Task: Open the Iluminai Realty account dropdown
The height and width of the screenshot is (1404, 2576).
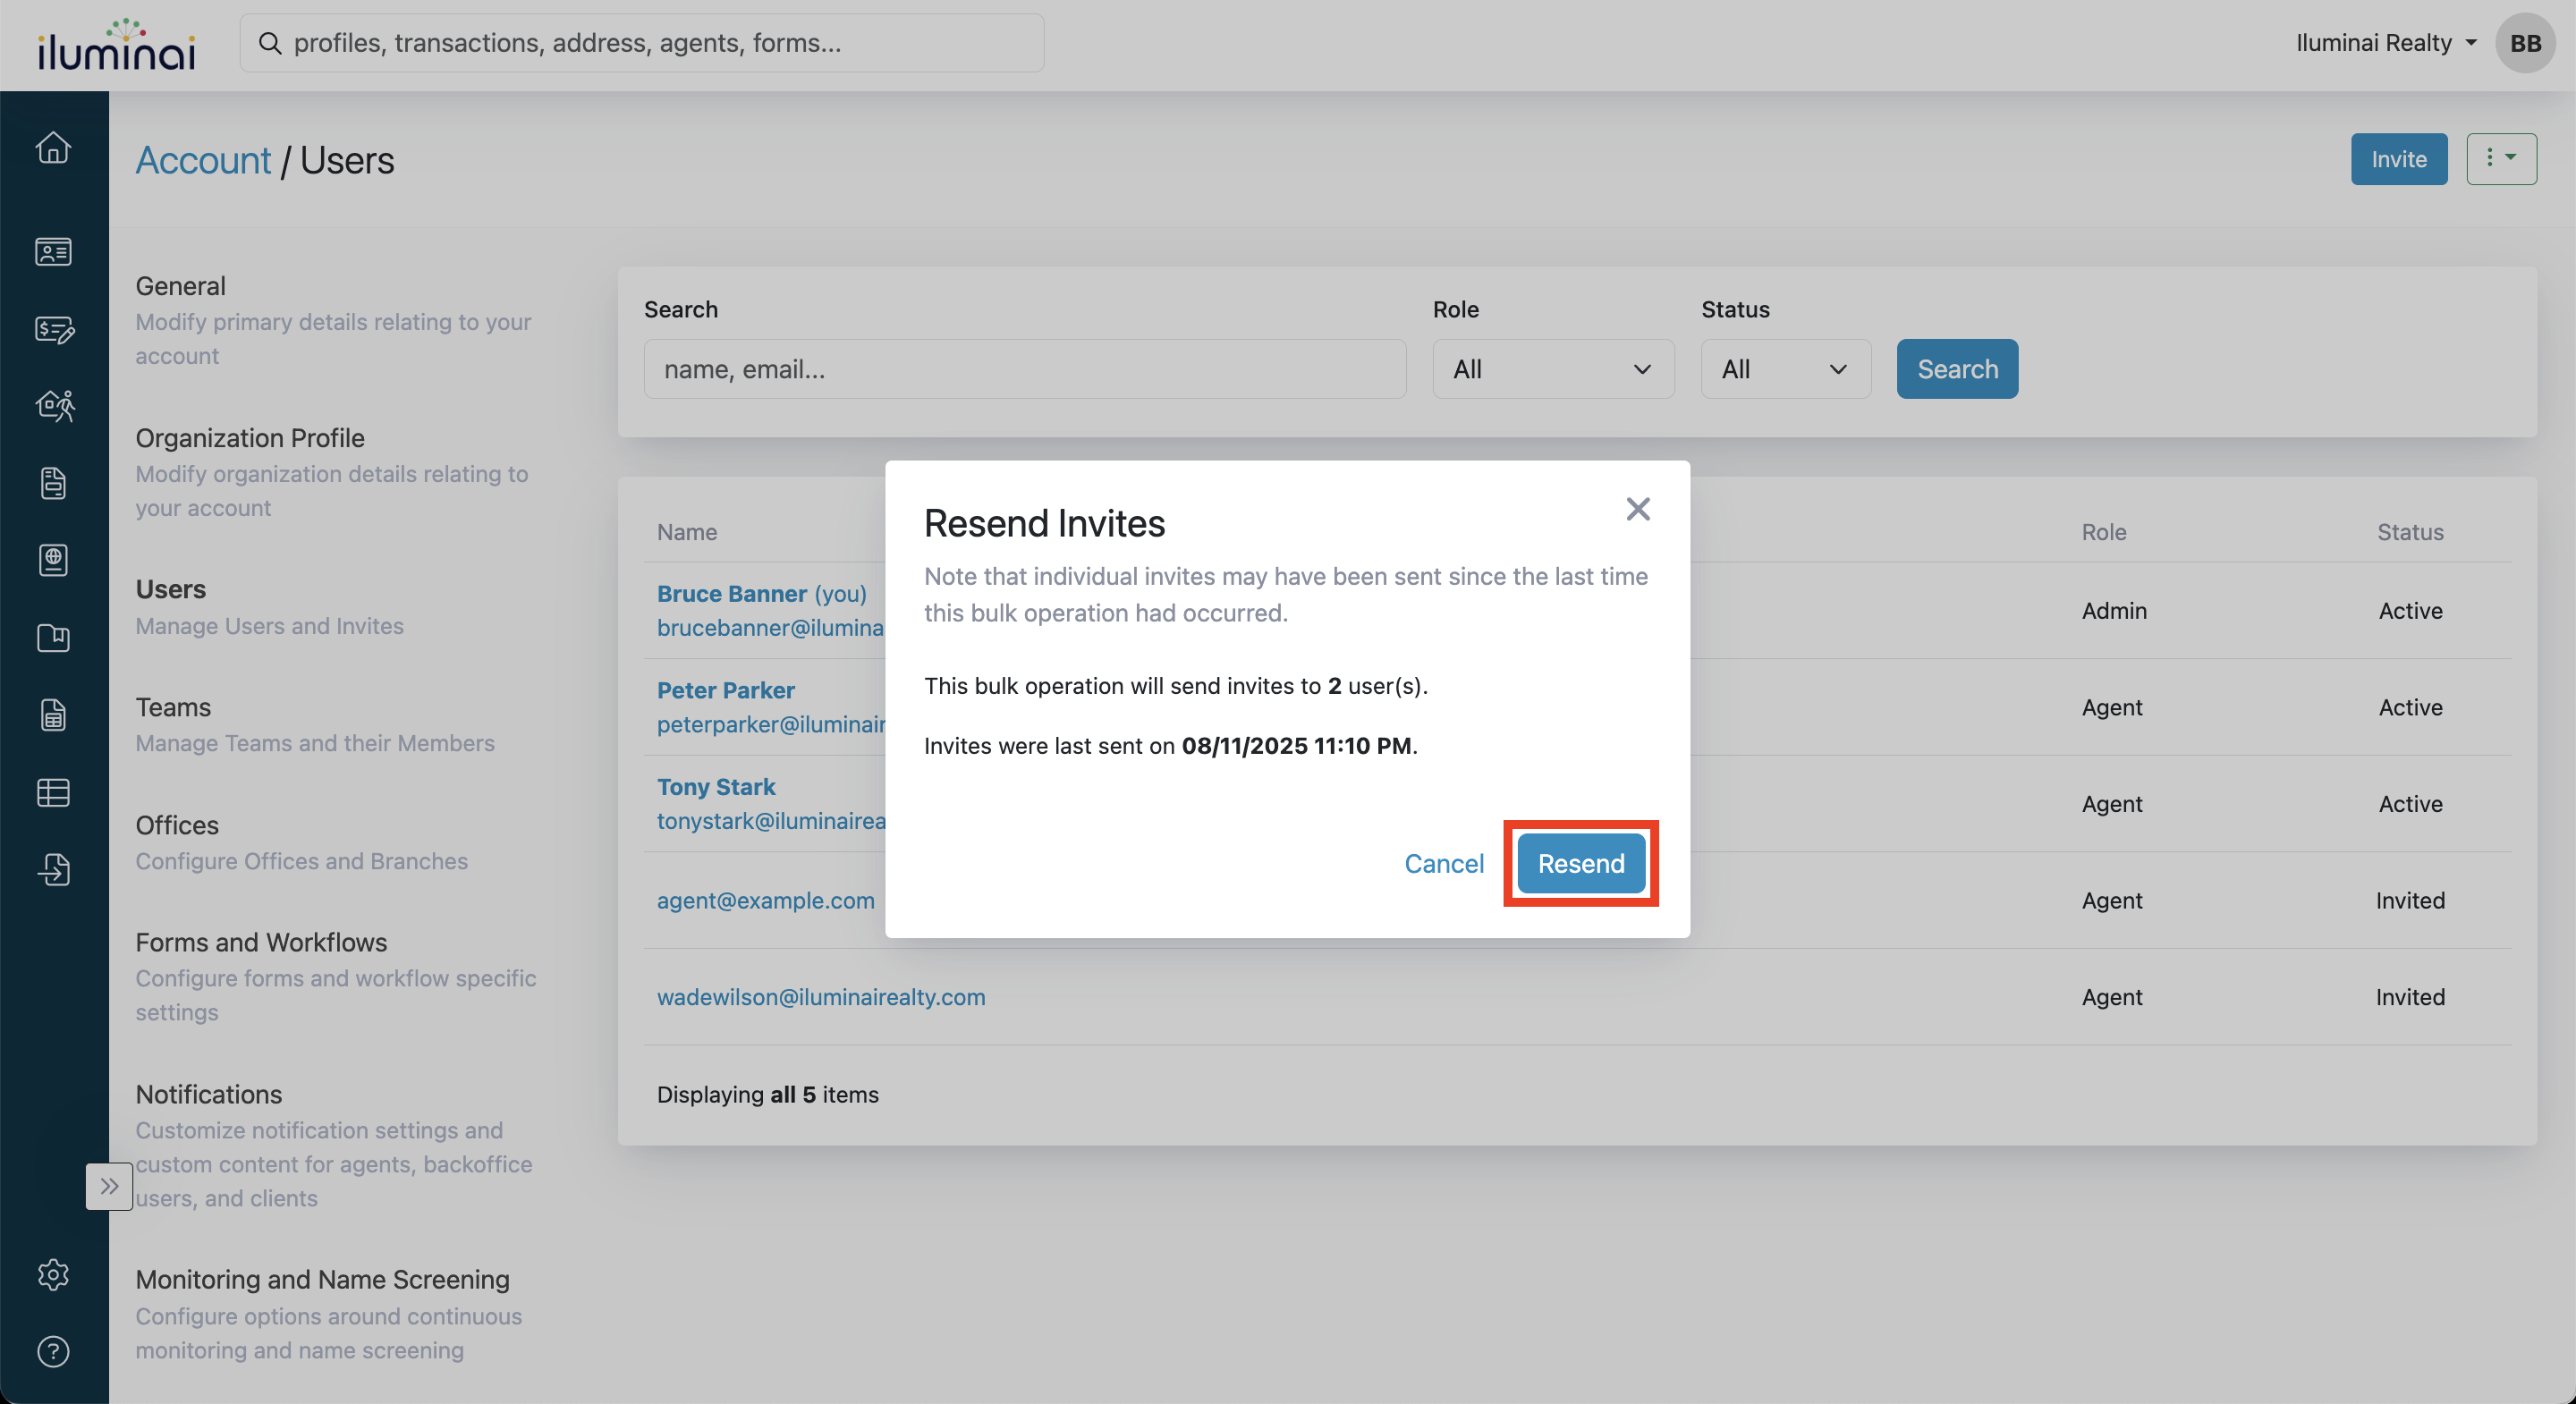Action: tap(2385, 43)
